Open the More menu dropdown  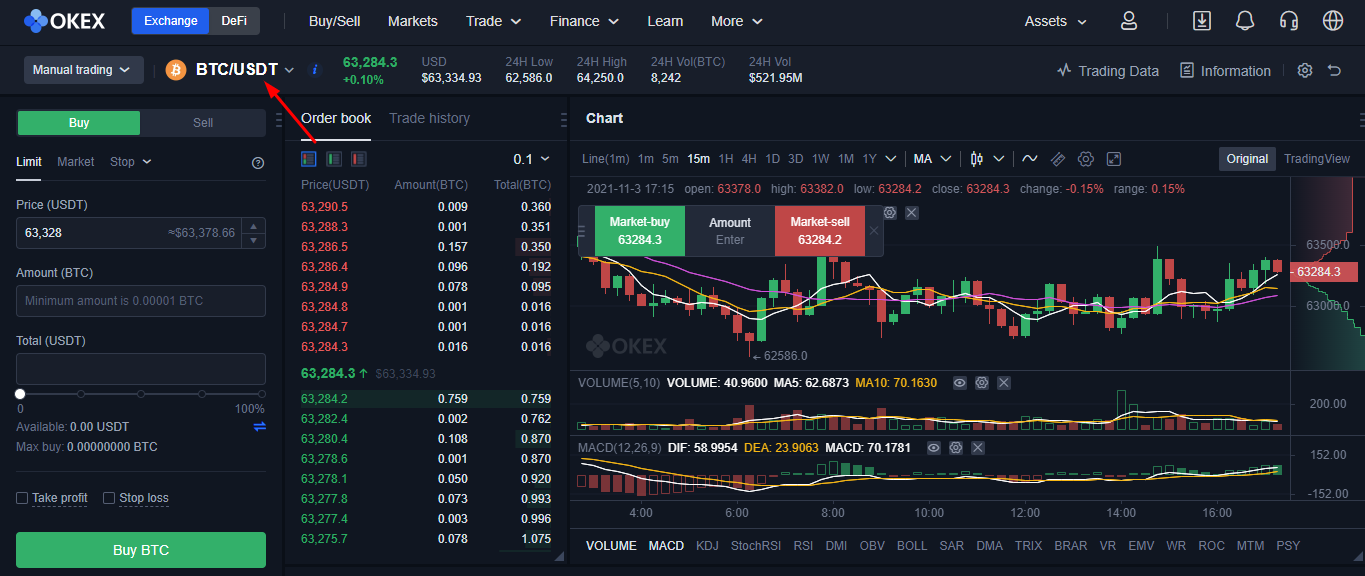737,21
